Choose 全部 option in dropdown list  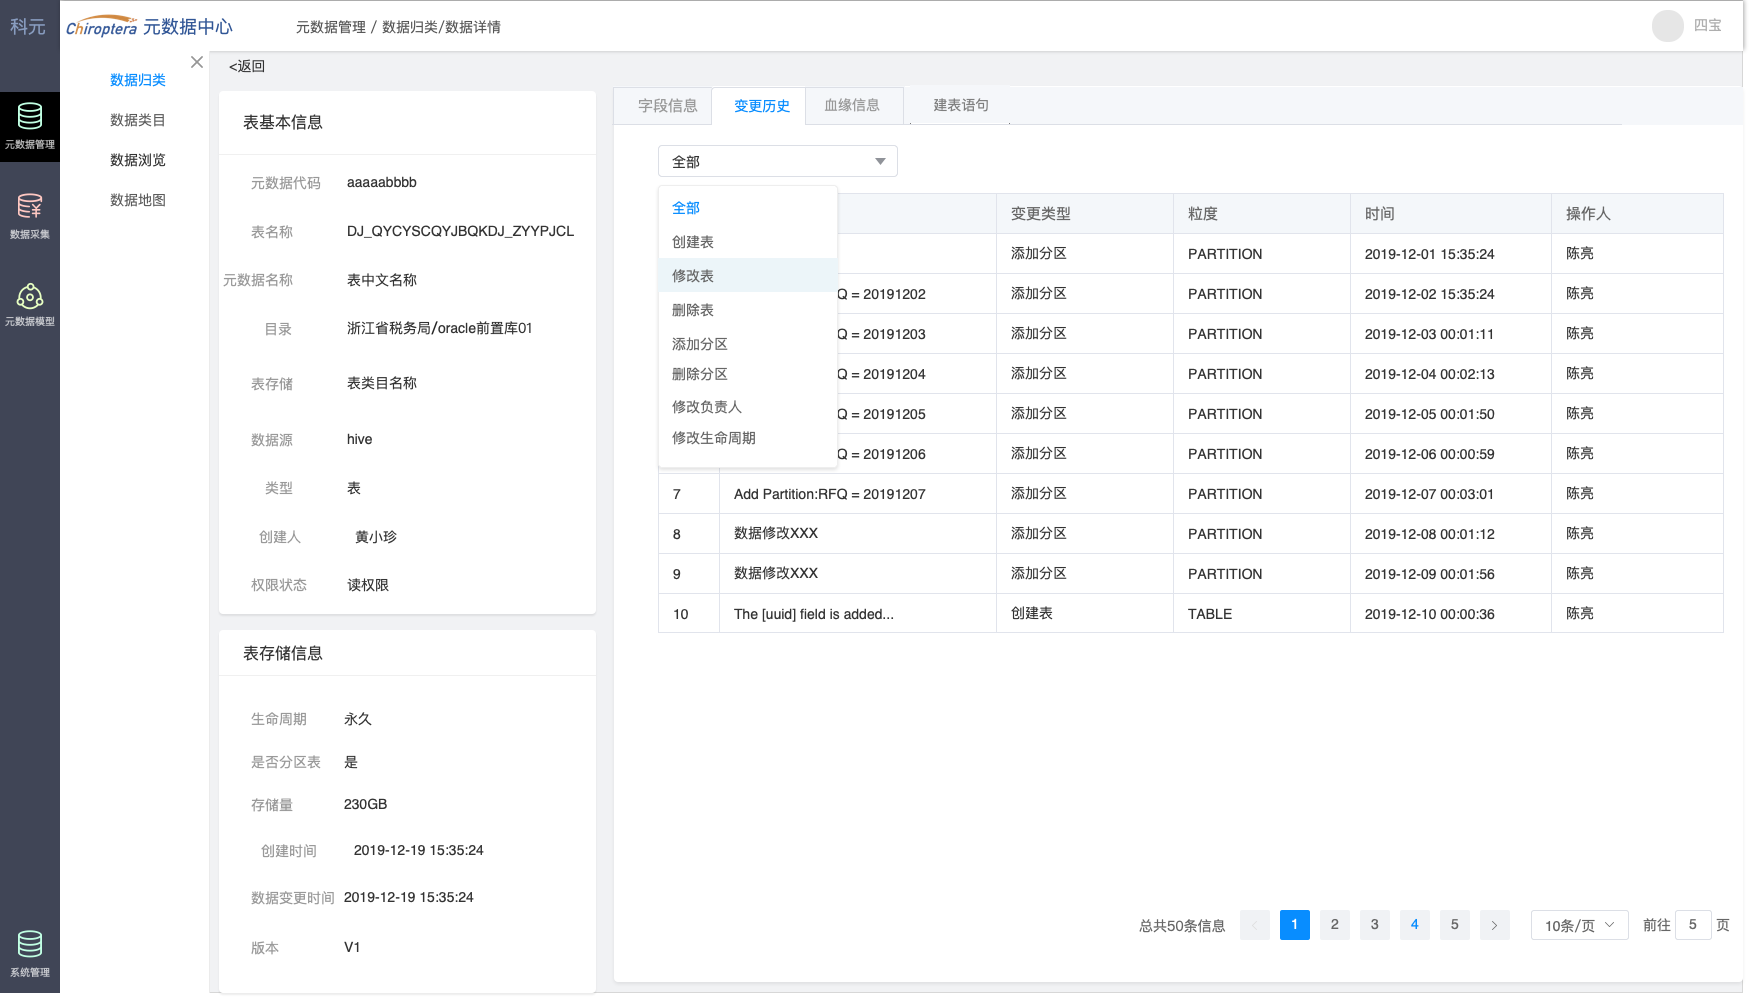pyautogui.click(x=748, y=208)
